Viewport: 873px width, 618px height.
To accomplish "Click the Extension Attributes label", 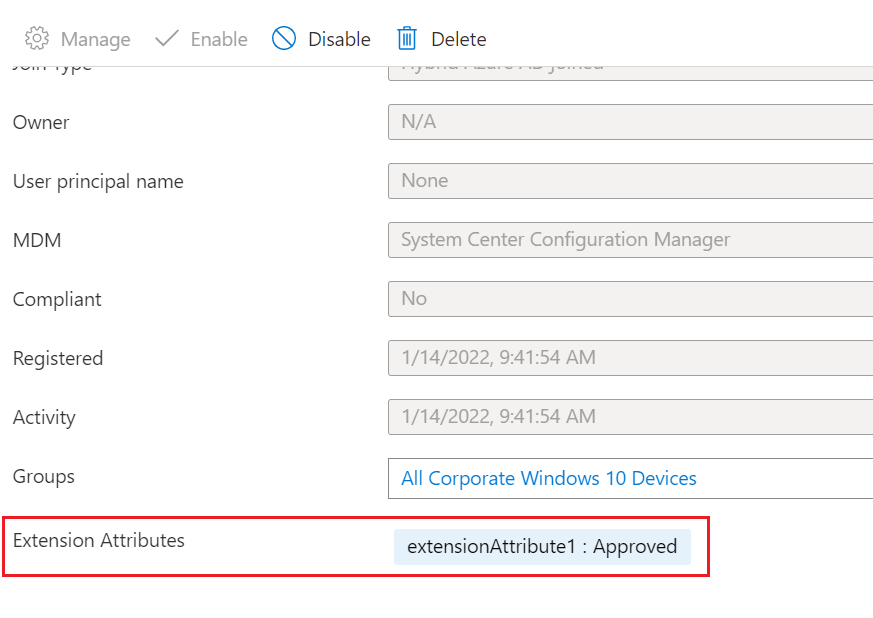I will (x=99, y=540).
